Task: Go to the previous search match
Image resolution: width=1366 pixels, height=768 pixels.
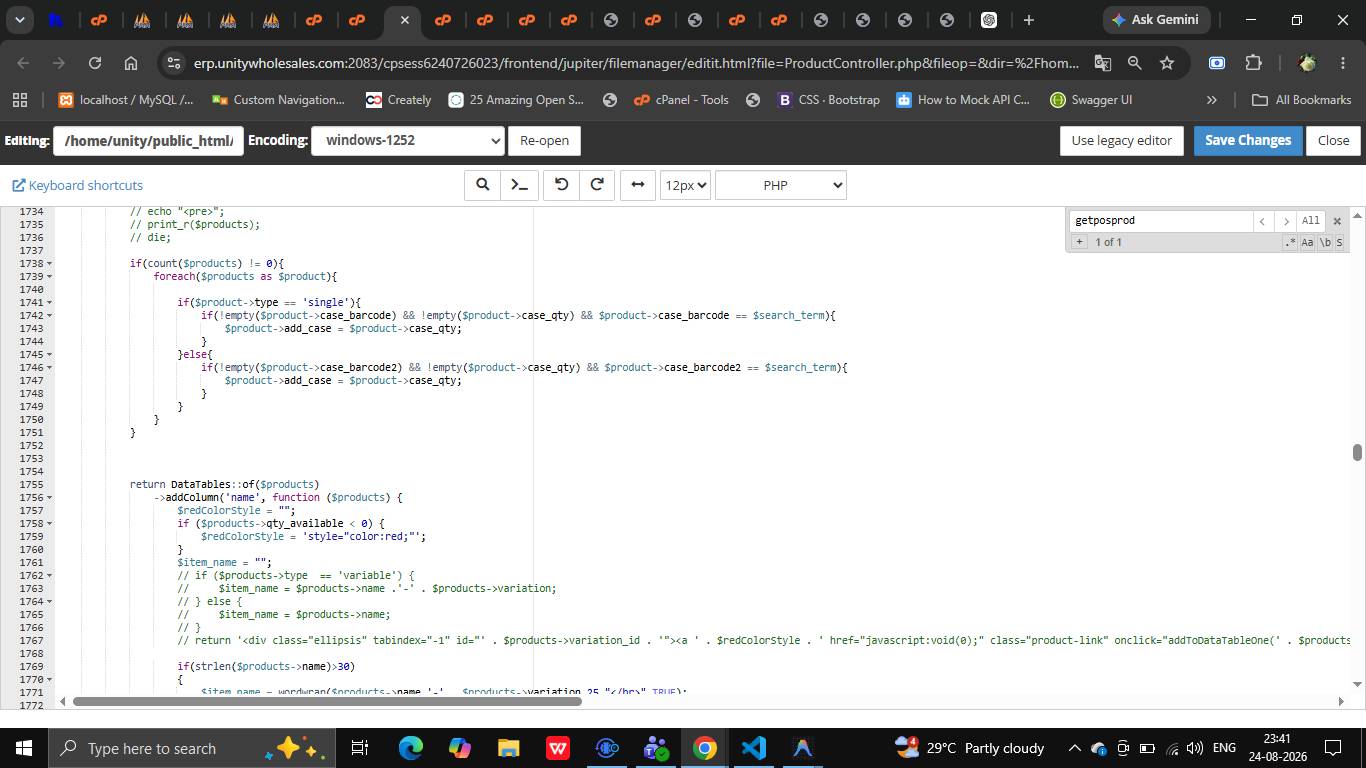Action: click(1262, 221)
